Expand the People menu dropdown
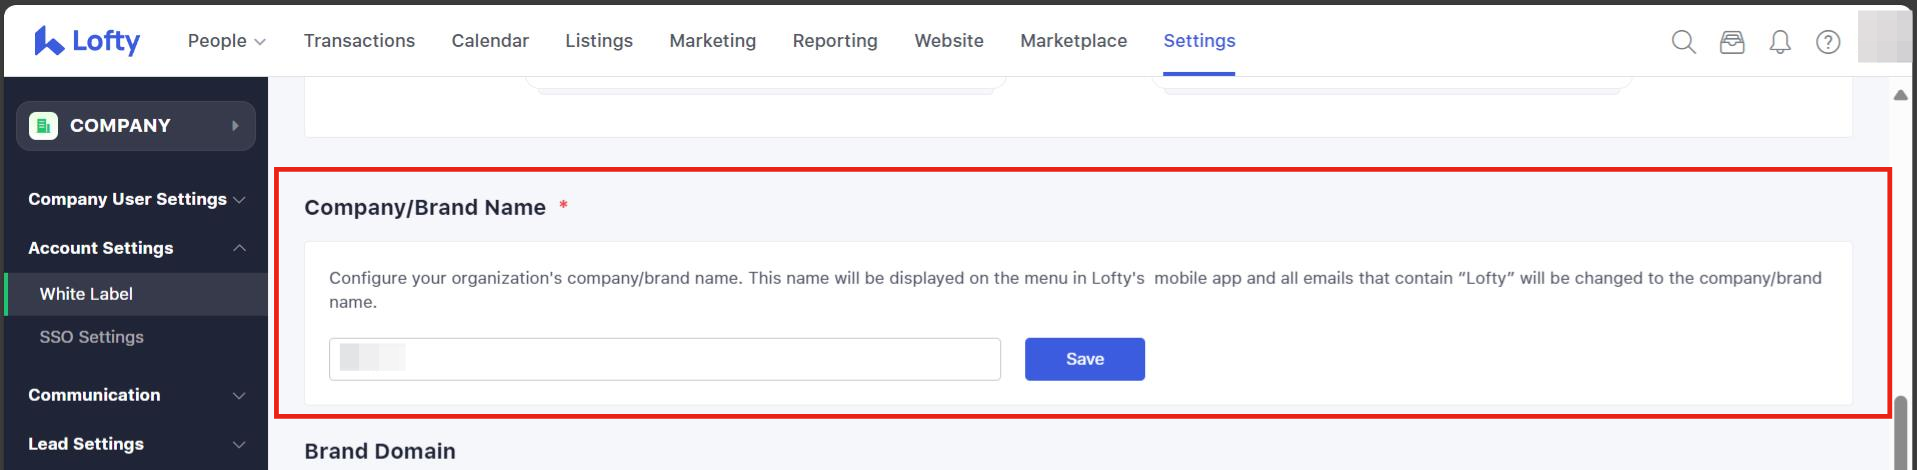1917x470 pixels. pos(226,41)
